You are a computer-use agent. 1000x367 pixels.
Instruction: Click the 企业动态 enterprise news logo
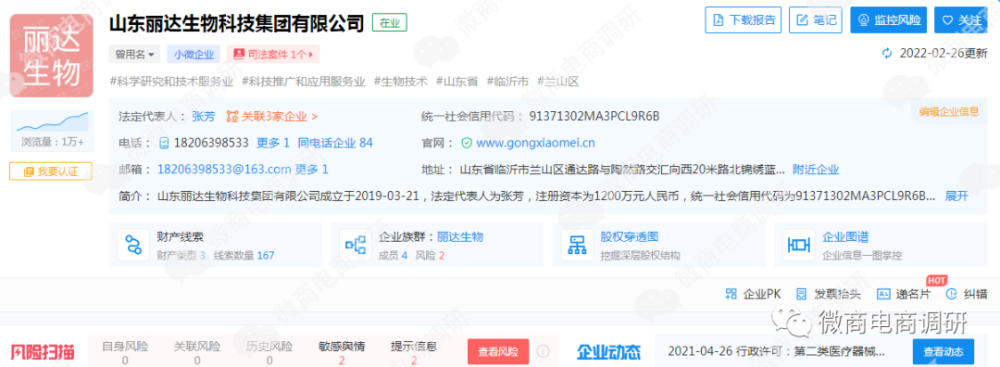tap(609, 352)
